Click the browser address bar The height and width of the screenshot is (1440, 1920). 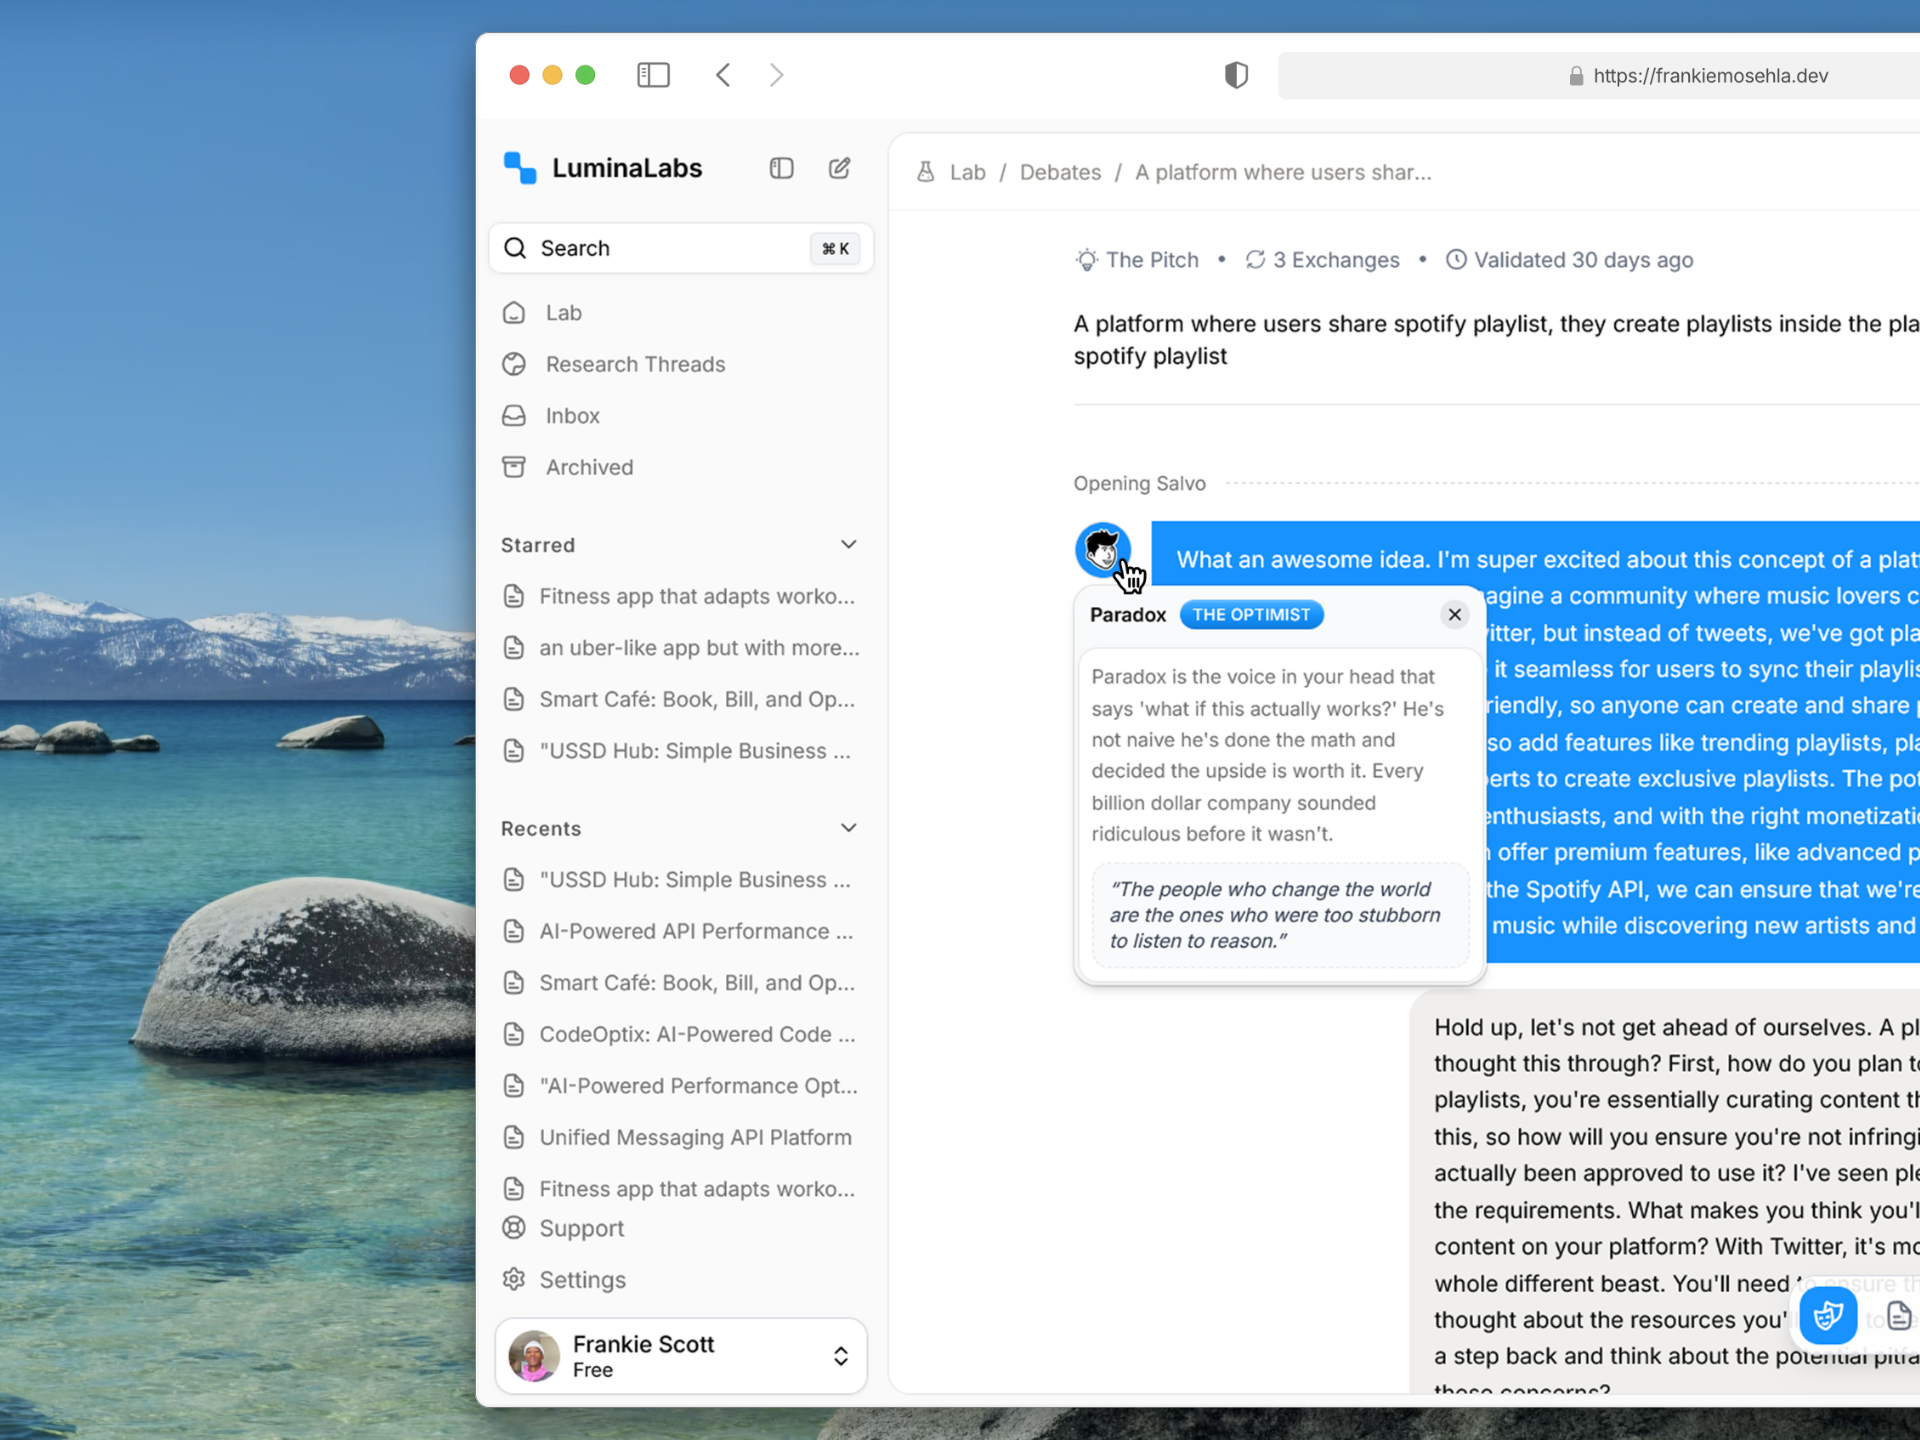coord(1600,76)
